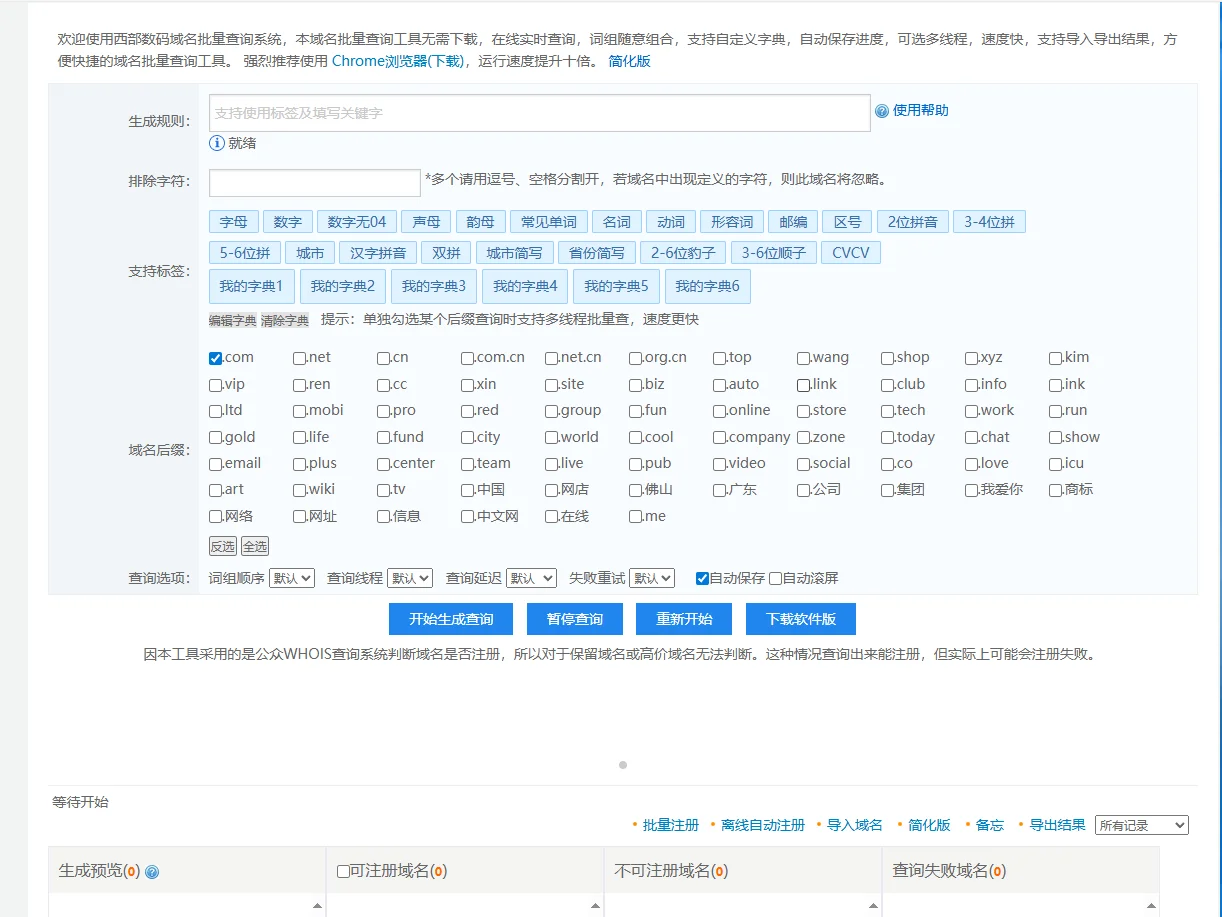Toggle the 自动保存 checkbox
Viewport: 1222px width, 917px height.
pos(702,578)
